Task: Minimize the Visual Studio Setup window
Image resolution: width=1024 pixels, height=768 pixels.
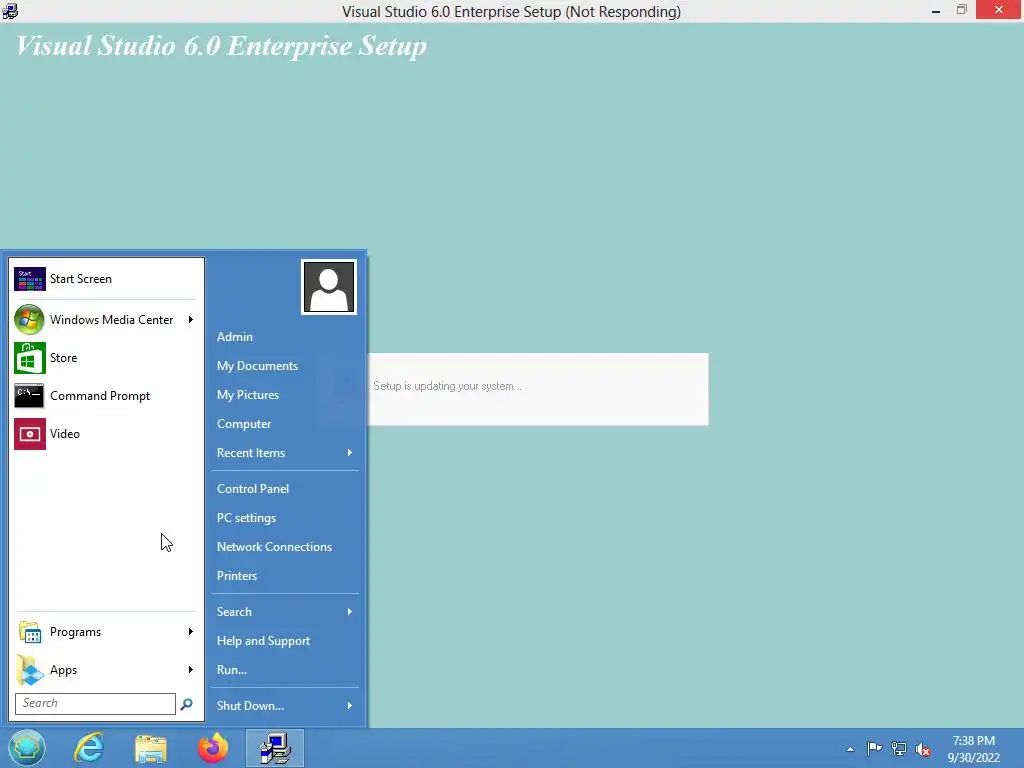Action: click(936, 10)
